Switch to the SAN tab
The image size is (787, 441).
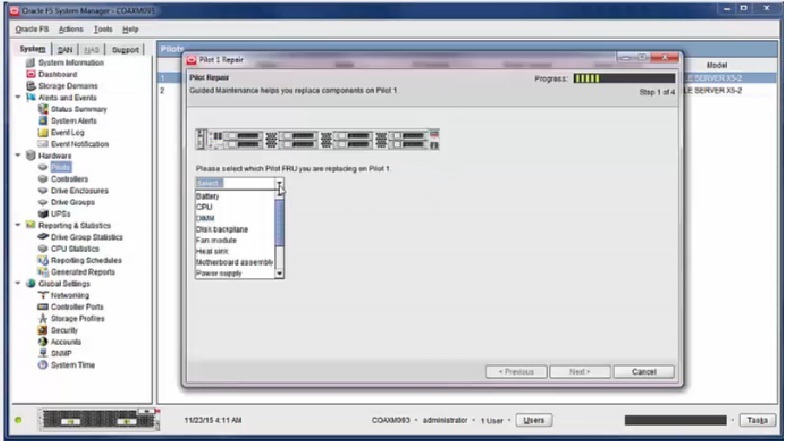65,48
